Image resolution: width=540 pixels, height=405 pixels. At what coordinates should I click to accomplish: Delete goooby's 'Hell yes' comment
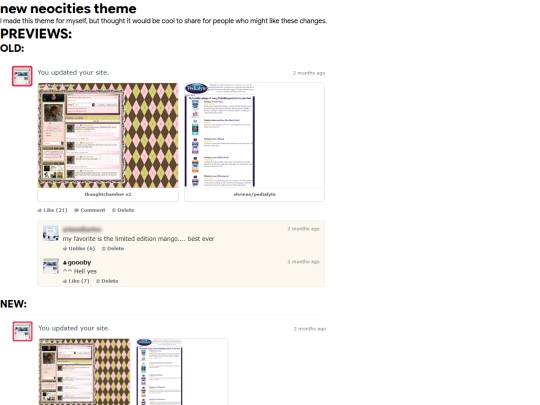coord(107,281)
